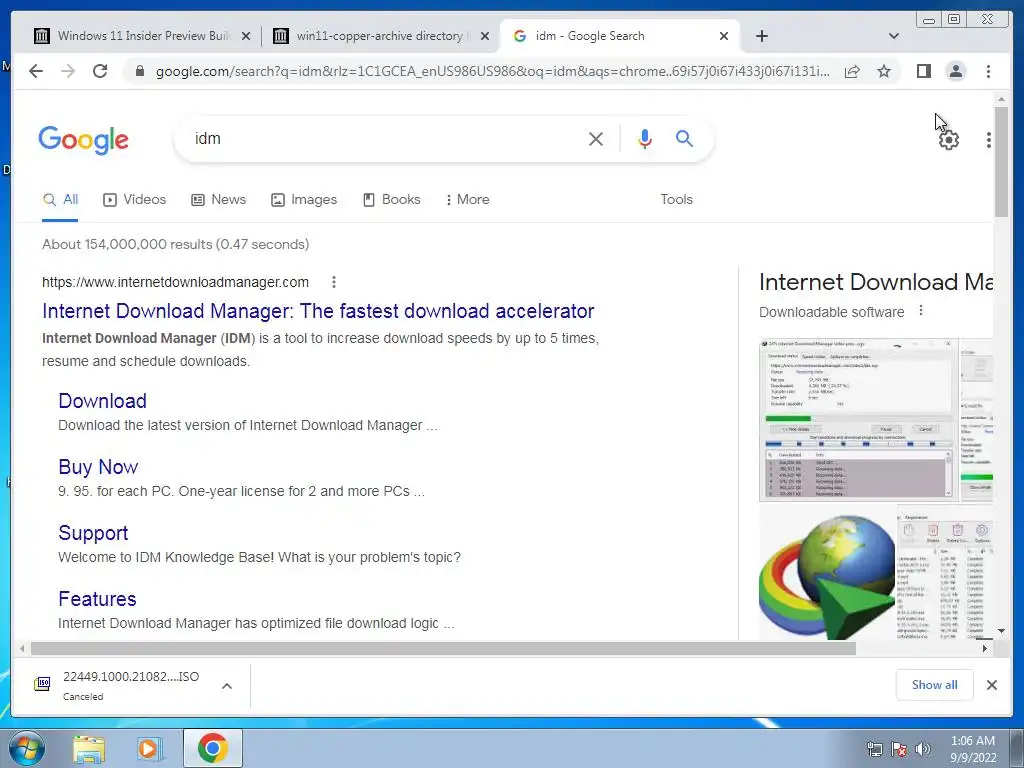Click the forward navigation arrow
Screen dimensions: 1024x768
pos(68,71)
